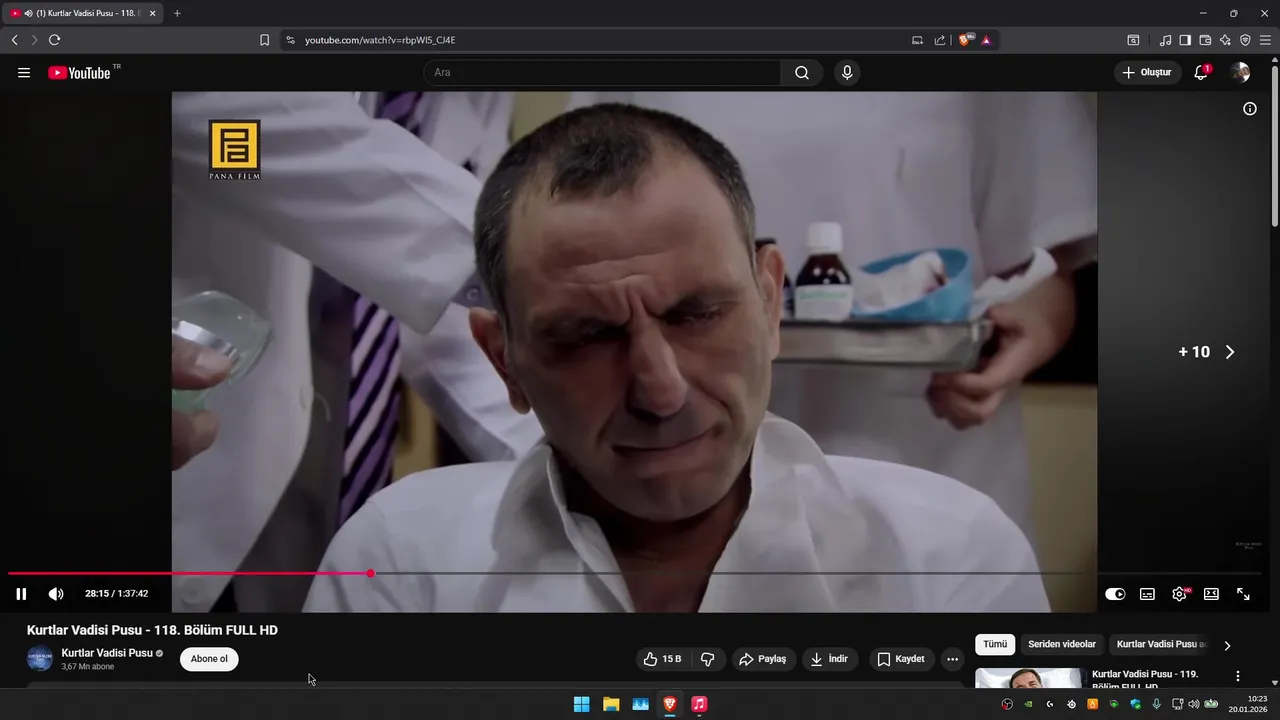Viewport: 1280px width, 720px height.
Task: Mute the video volume
Action: [56, 594]
